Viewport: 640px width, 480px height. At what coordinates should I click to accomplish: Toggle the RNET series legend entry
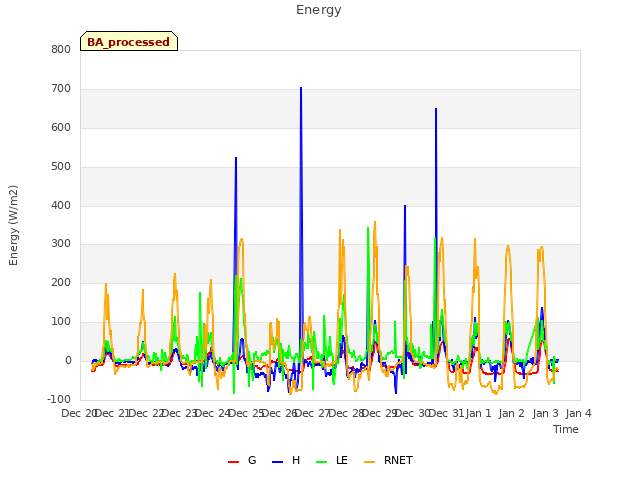388,460
